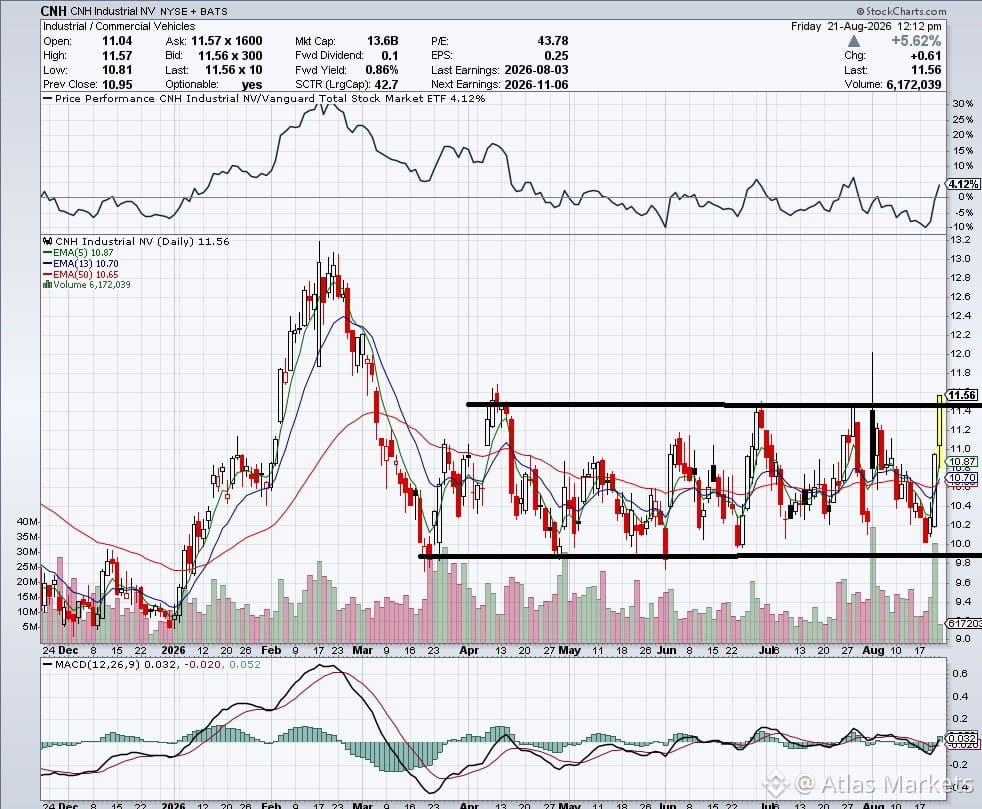Click the 10.87 EMA price tag on axis
Screen dimensions: 982x809
[963, 461]
